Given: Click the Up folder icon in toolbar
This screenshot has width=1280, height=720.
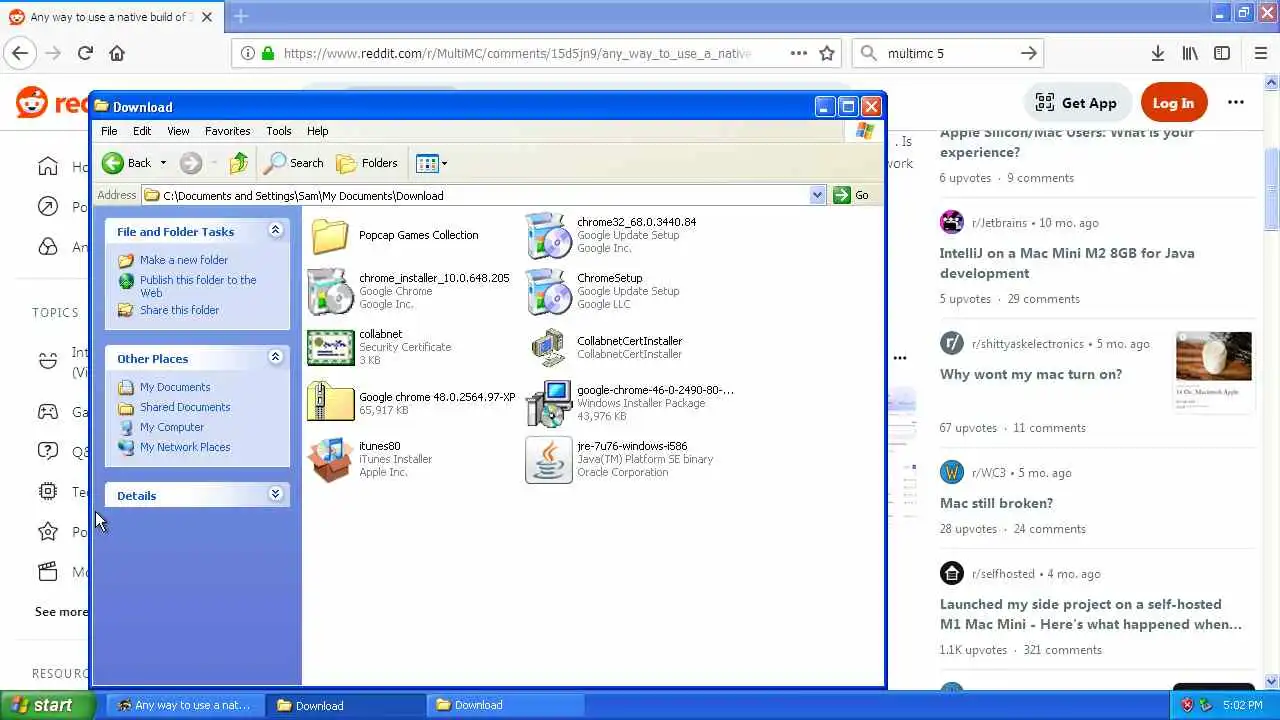Looking at the screenshot, I should [238, 163].
